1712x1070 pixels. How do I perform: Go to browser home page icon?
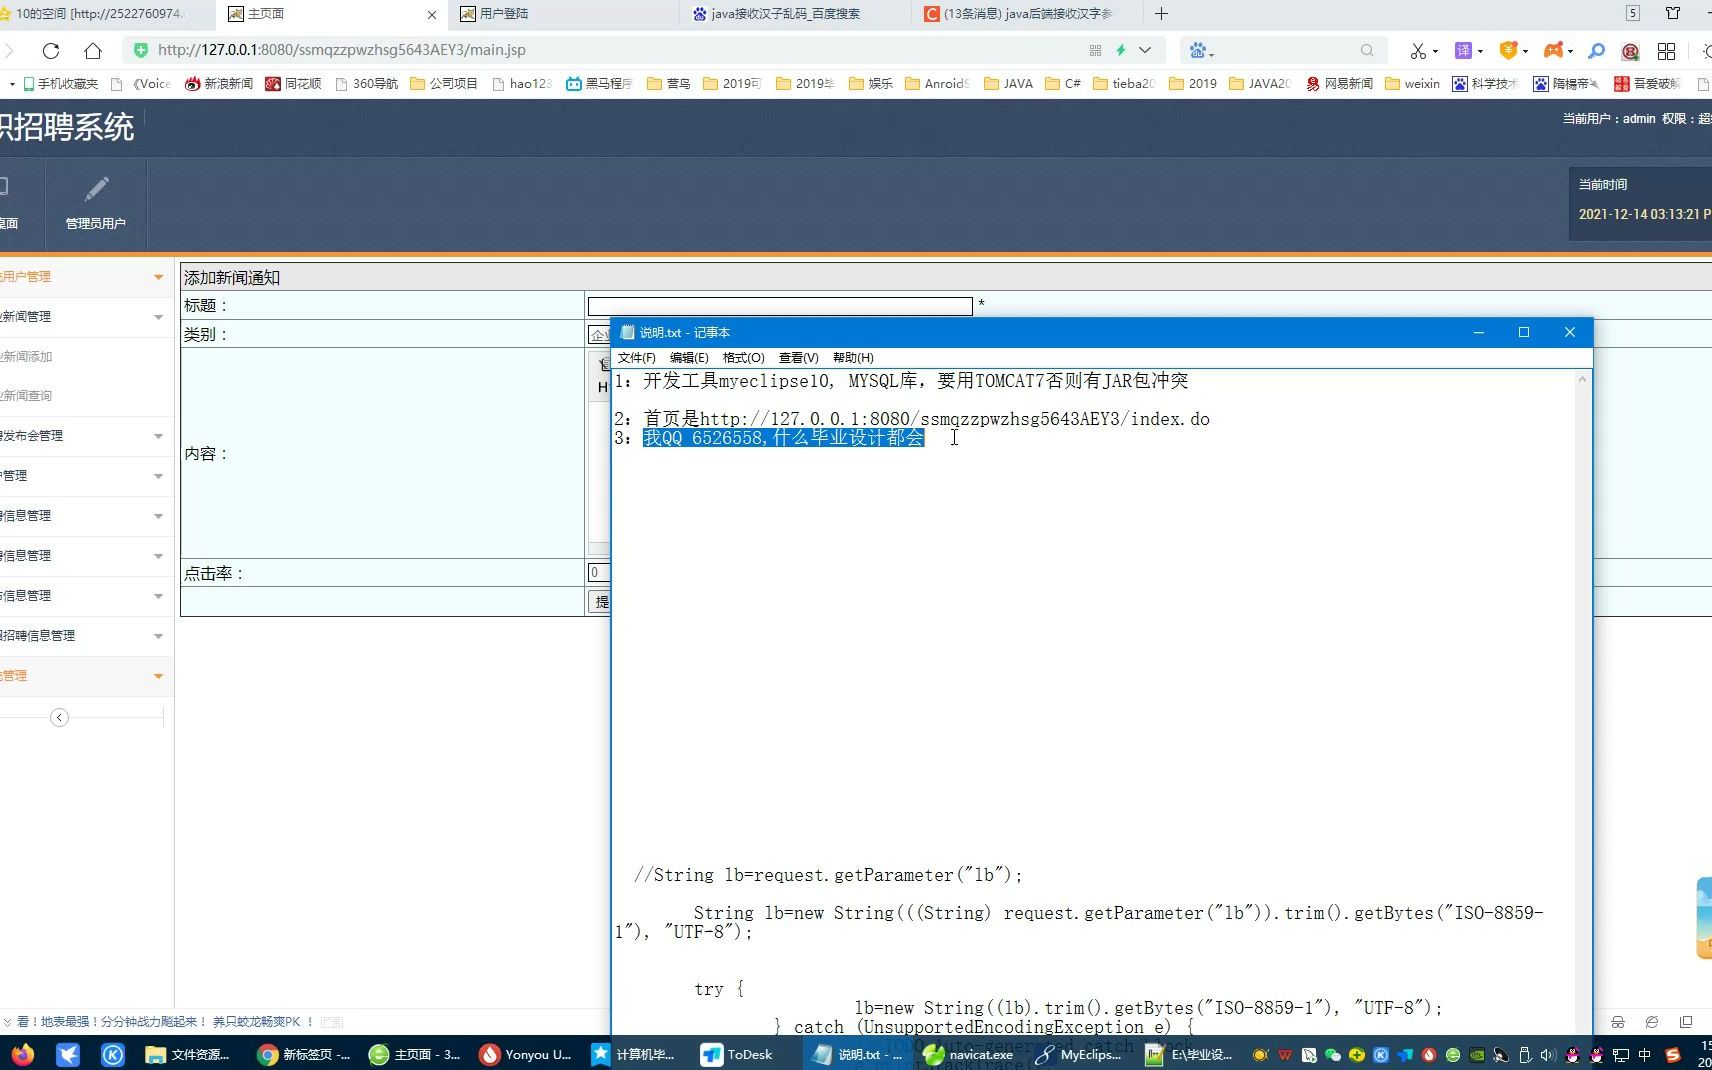(x=93, y=50)
